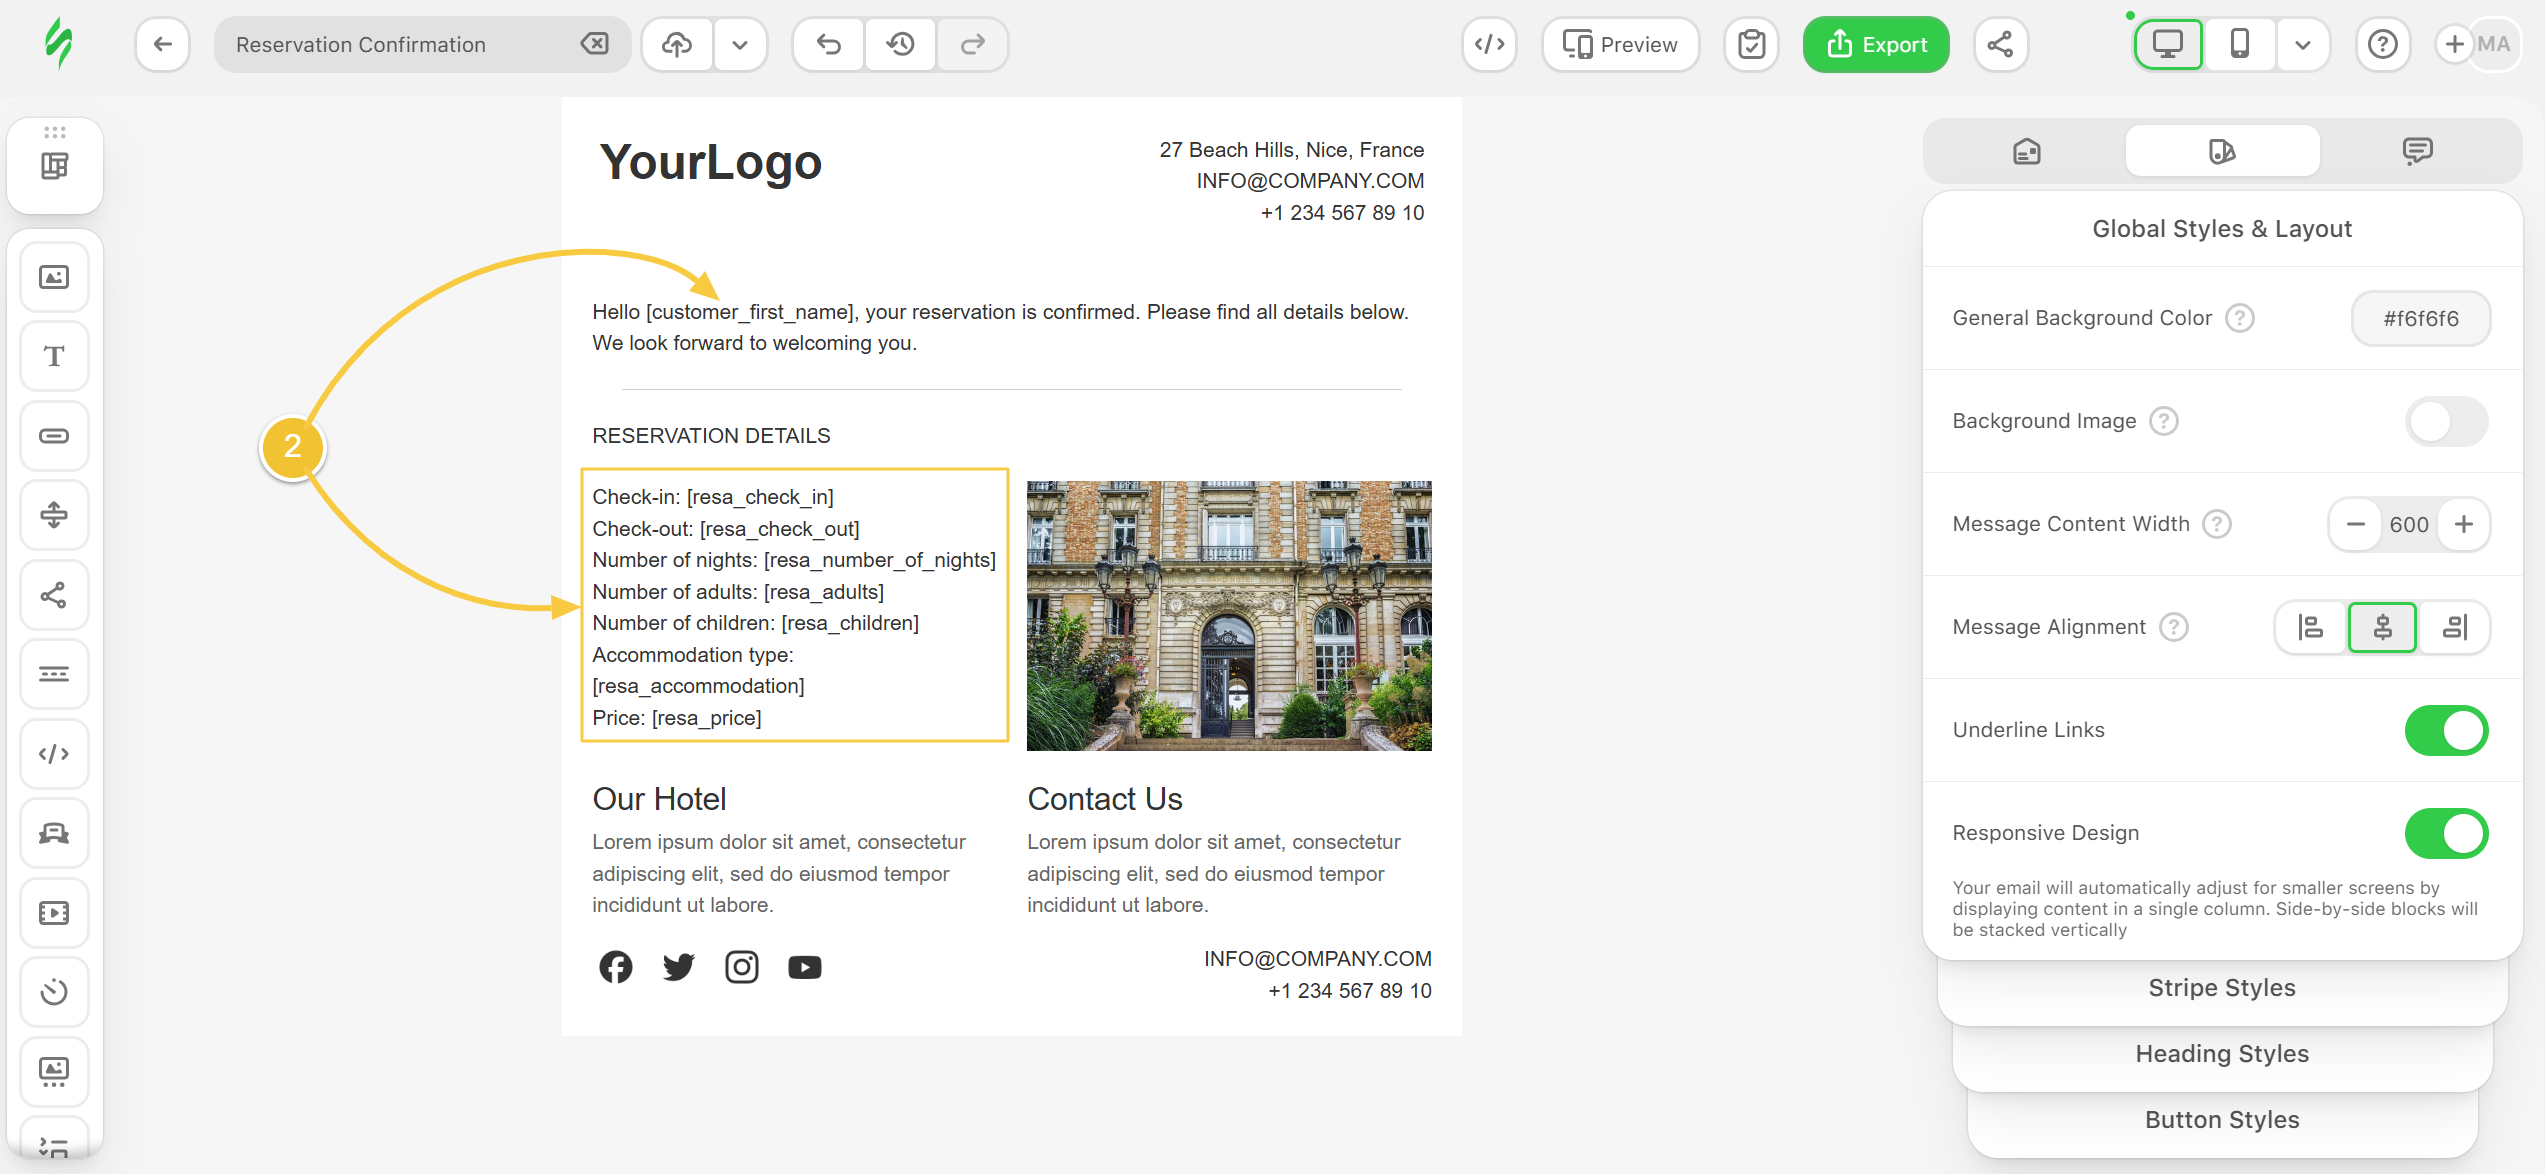This screenshot has width=2545, height=1174.
Task: Expand the Stripe Styles section
Action: [x=2222, y=988]
